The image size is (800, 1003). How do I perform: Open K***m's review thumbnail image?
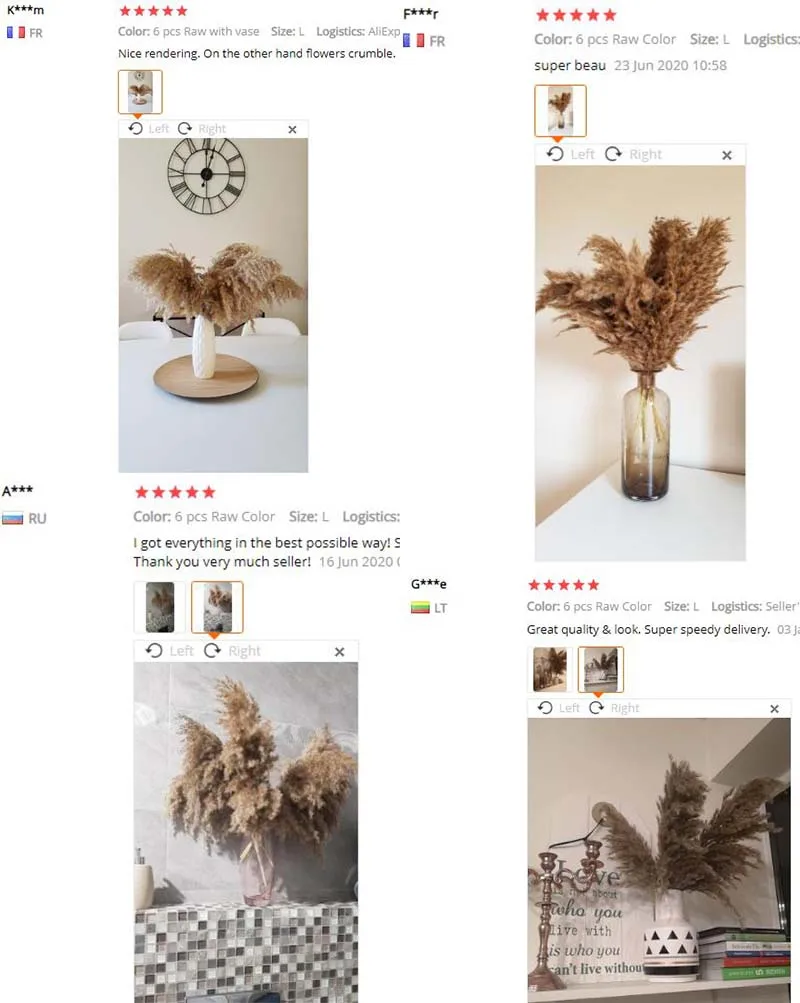pos(140,92)
